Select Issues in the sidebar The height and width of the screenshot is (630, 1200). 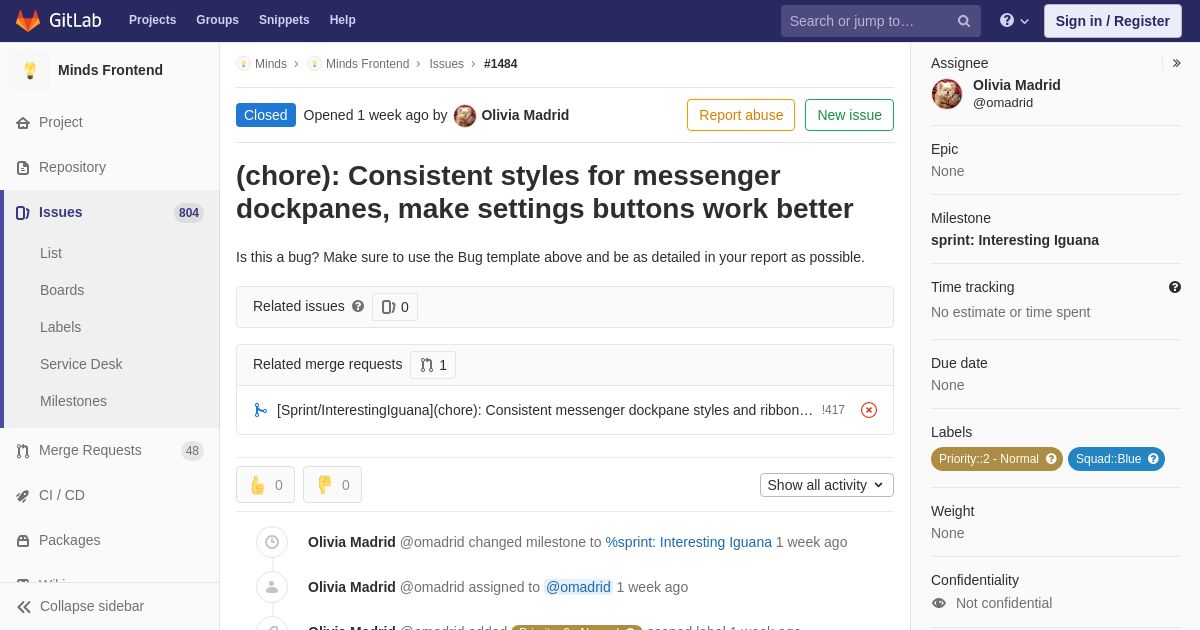110,212
